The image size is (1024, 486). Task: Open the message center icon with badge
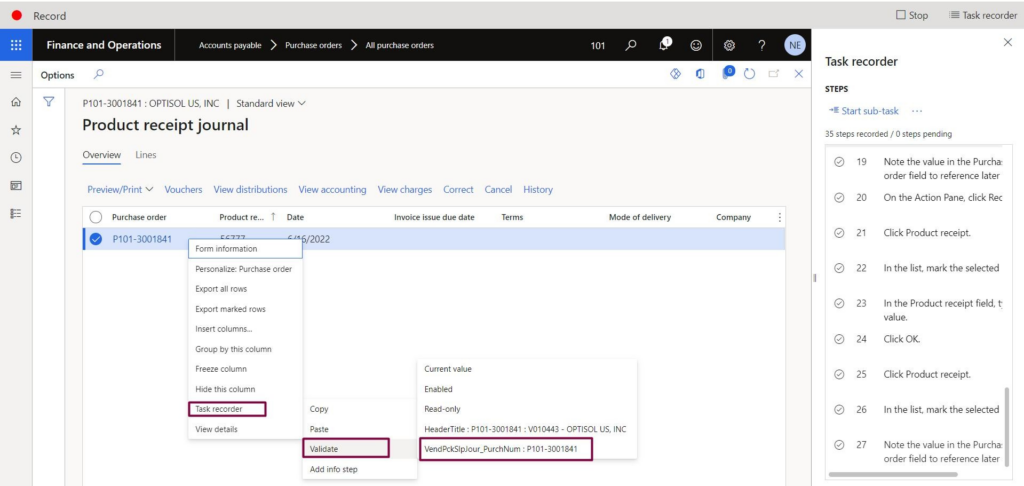728,73
